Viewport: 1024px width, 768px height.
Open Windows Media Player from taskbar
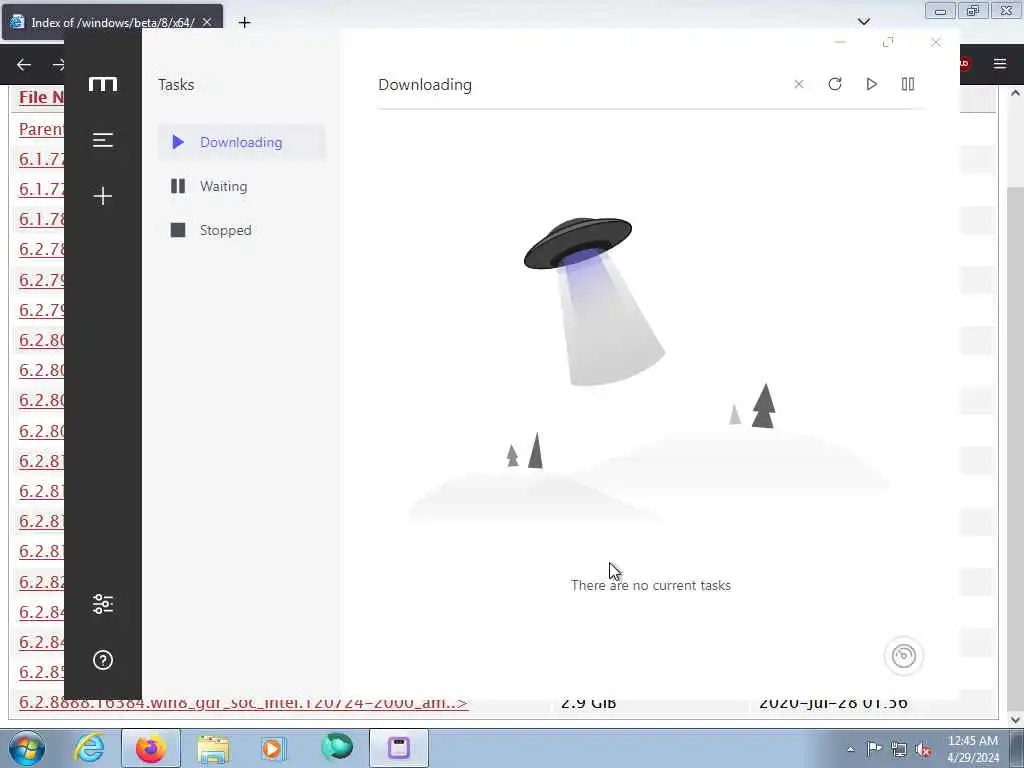click(273, 748)
